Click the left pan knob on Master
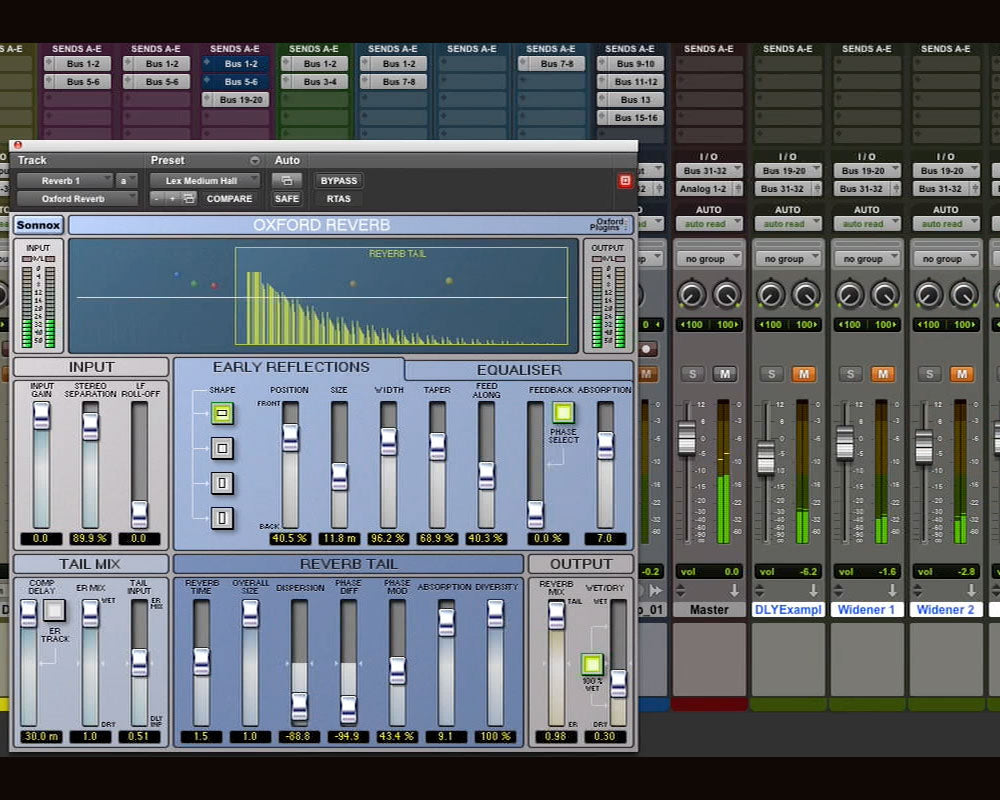The image size is (1000, 800). tap(691, 294)
